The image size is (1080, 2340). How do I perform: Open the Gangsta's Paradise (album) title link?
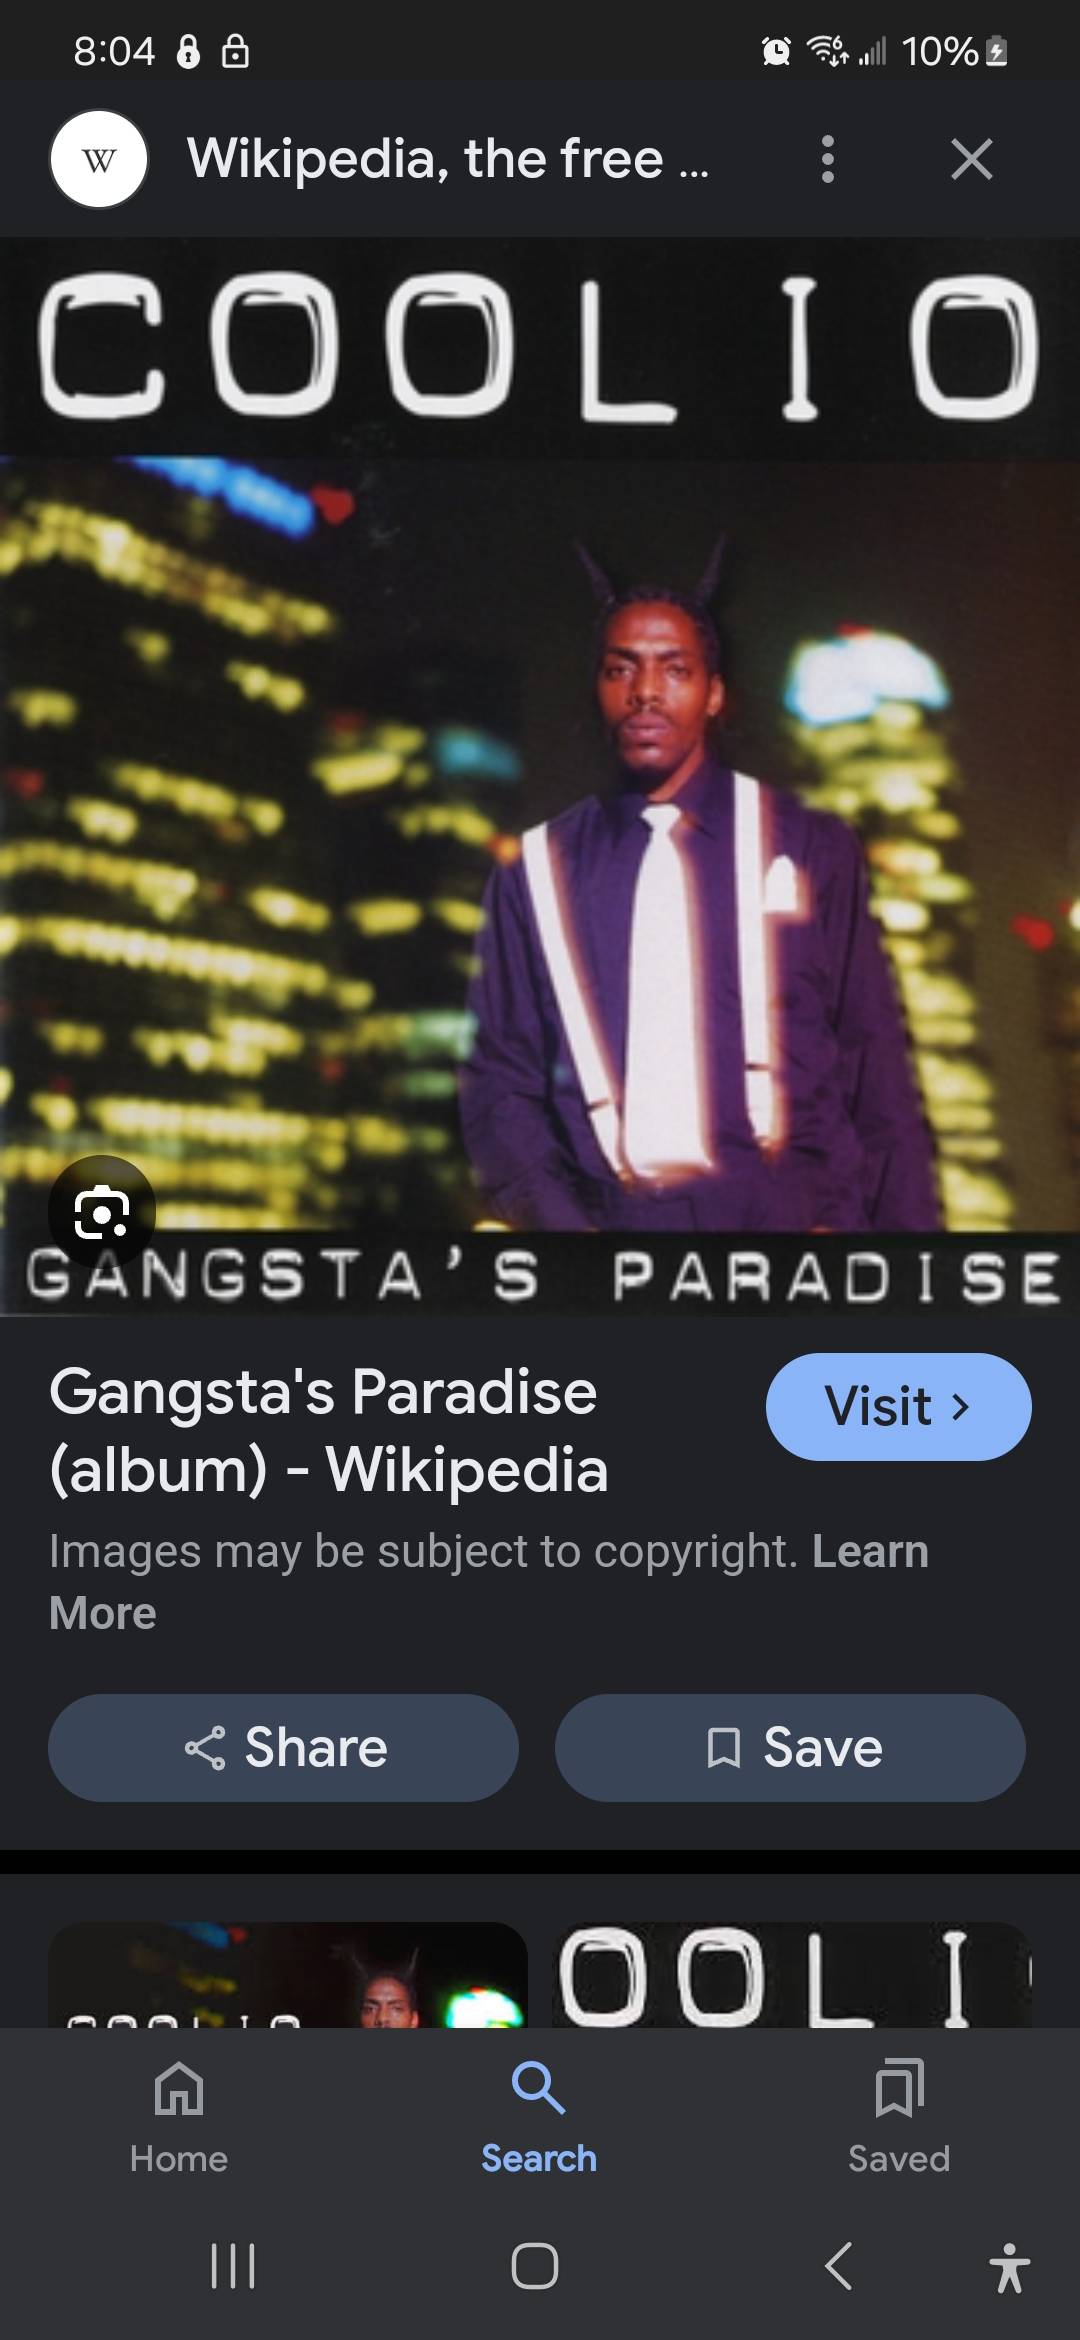point(328,1430)
